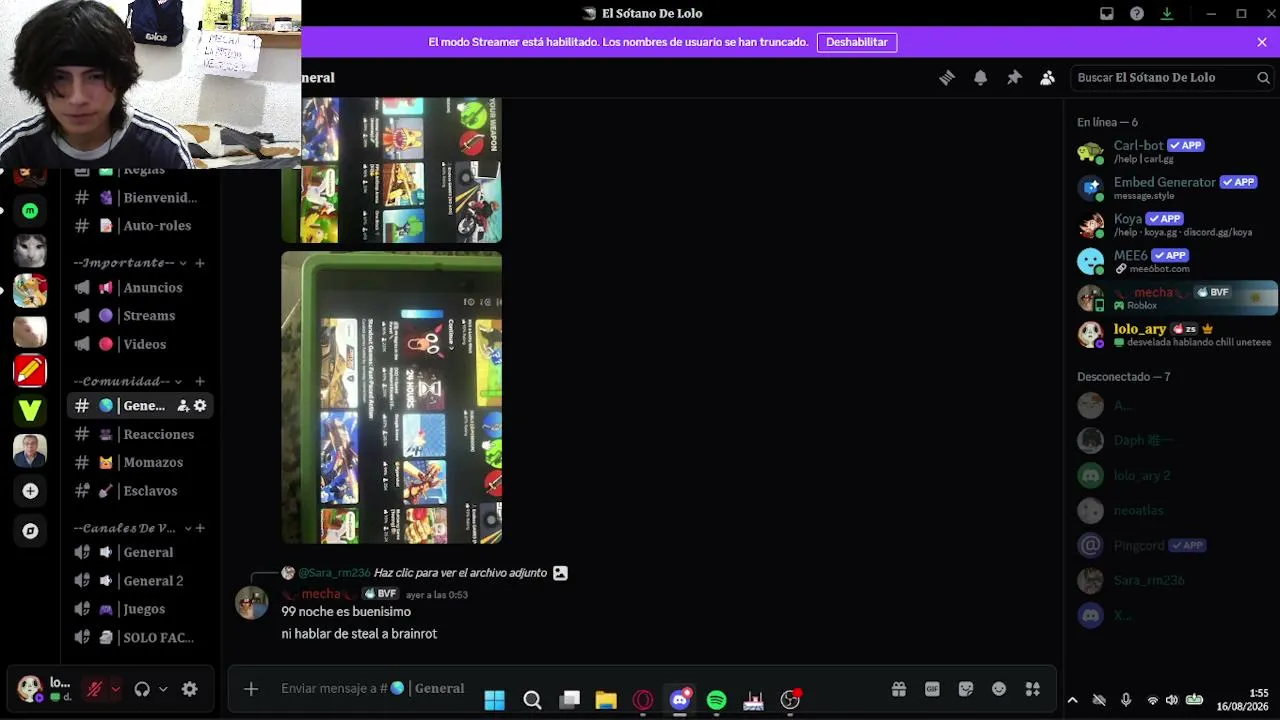This screenshot has width=1280, height=720.
Task: Collapse the Importante category
Action: 130,263
